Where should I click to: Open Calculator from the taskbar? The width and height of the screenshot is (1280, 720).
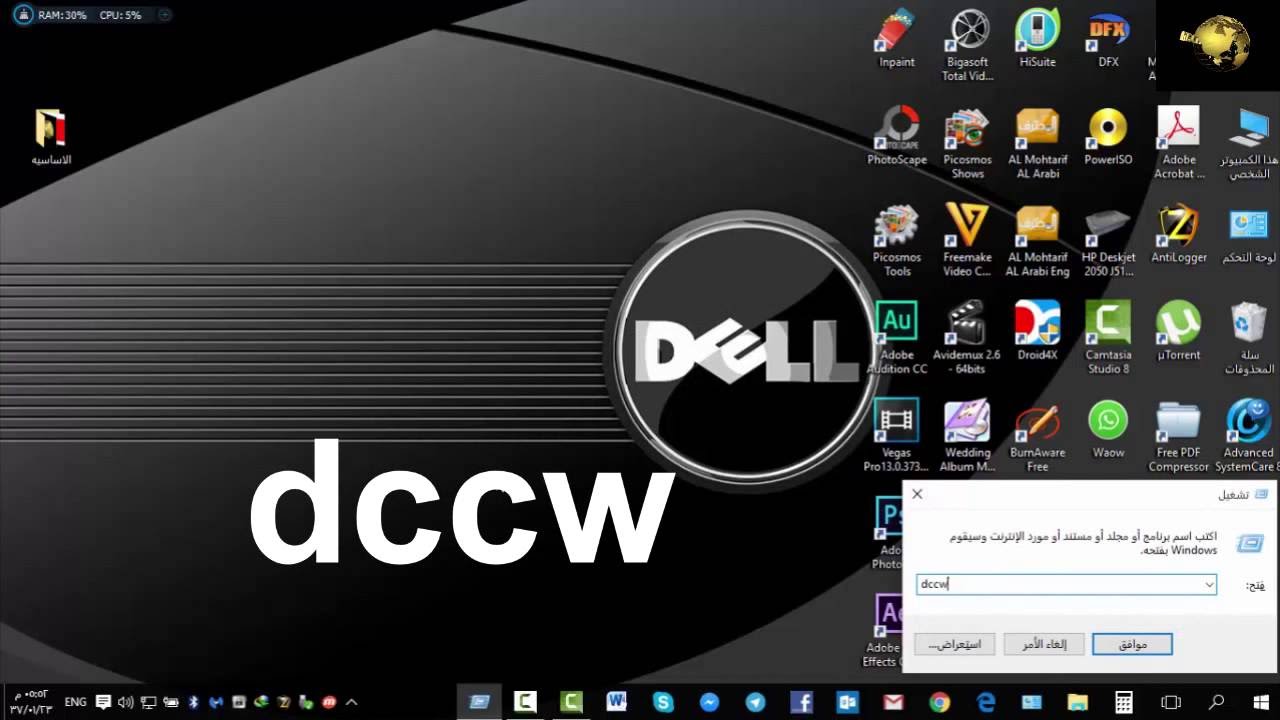point(1124,702)
